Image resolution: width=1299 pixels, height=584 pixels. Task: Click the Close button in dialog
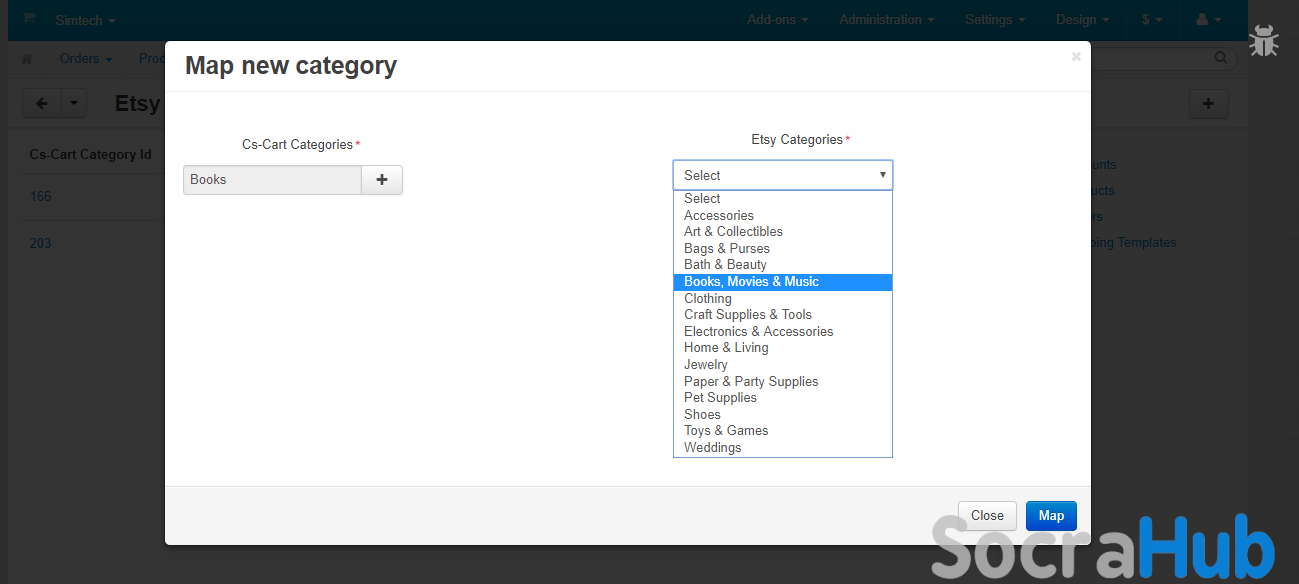point(987,516)
